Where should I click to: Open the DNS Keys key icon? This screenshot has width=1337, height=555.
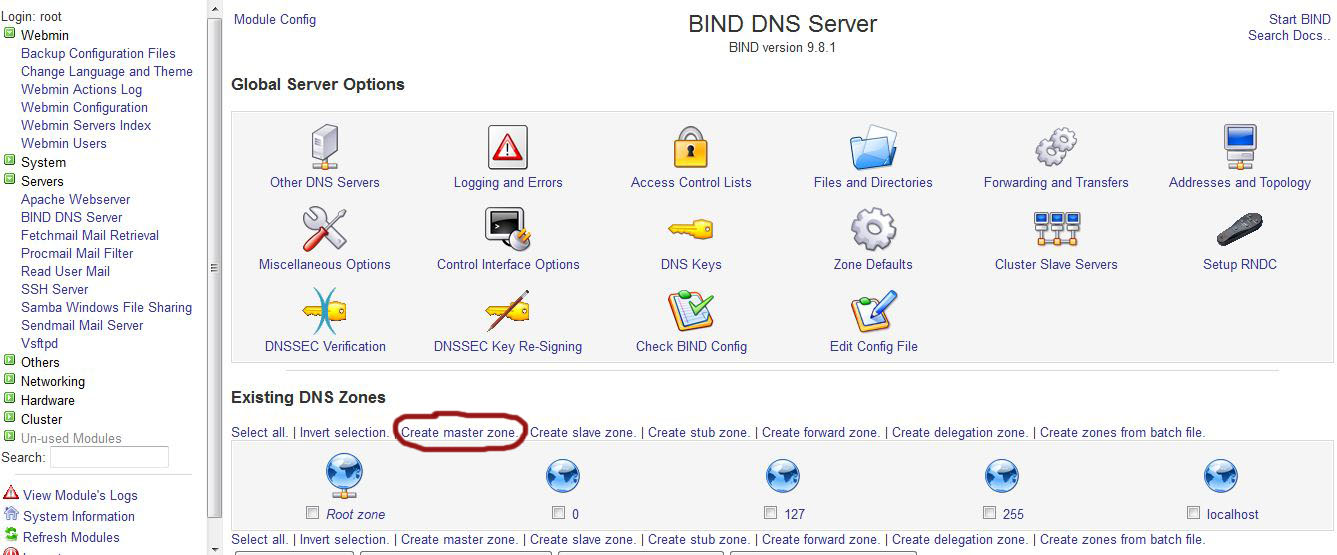point(691,230)
